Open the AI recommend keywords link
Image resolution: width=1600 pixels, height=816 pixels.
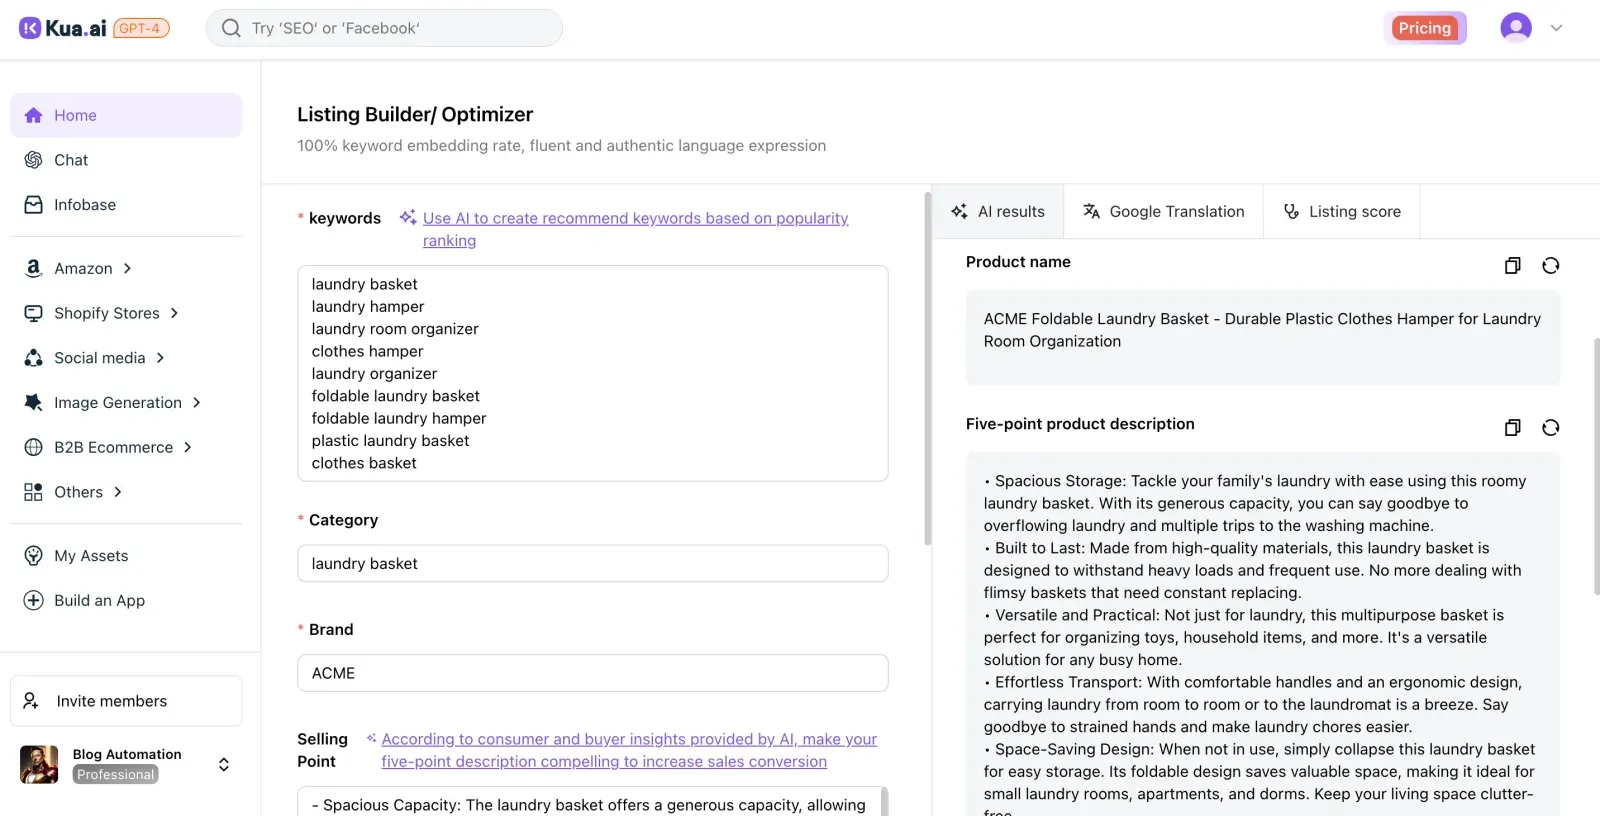[x=635, y=229]
